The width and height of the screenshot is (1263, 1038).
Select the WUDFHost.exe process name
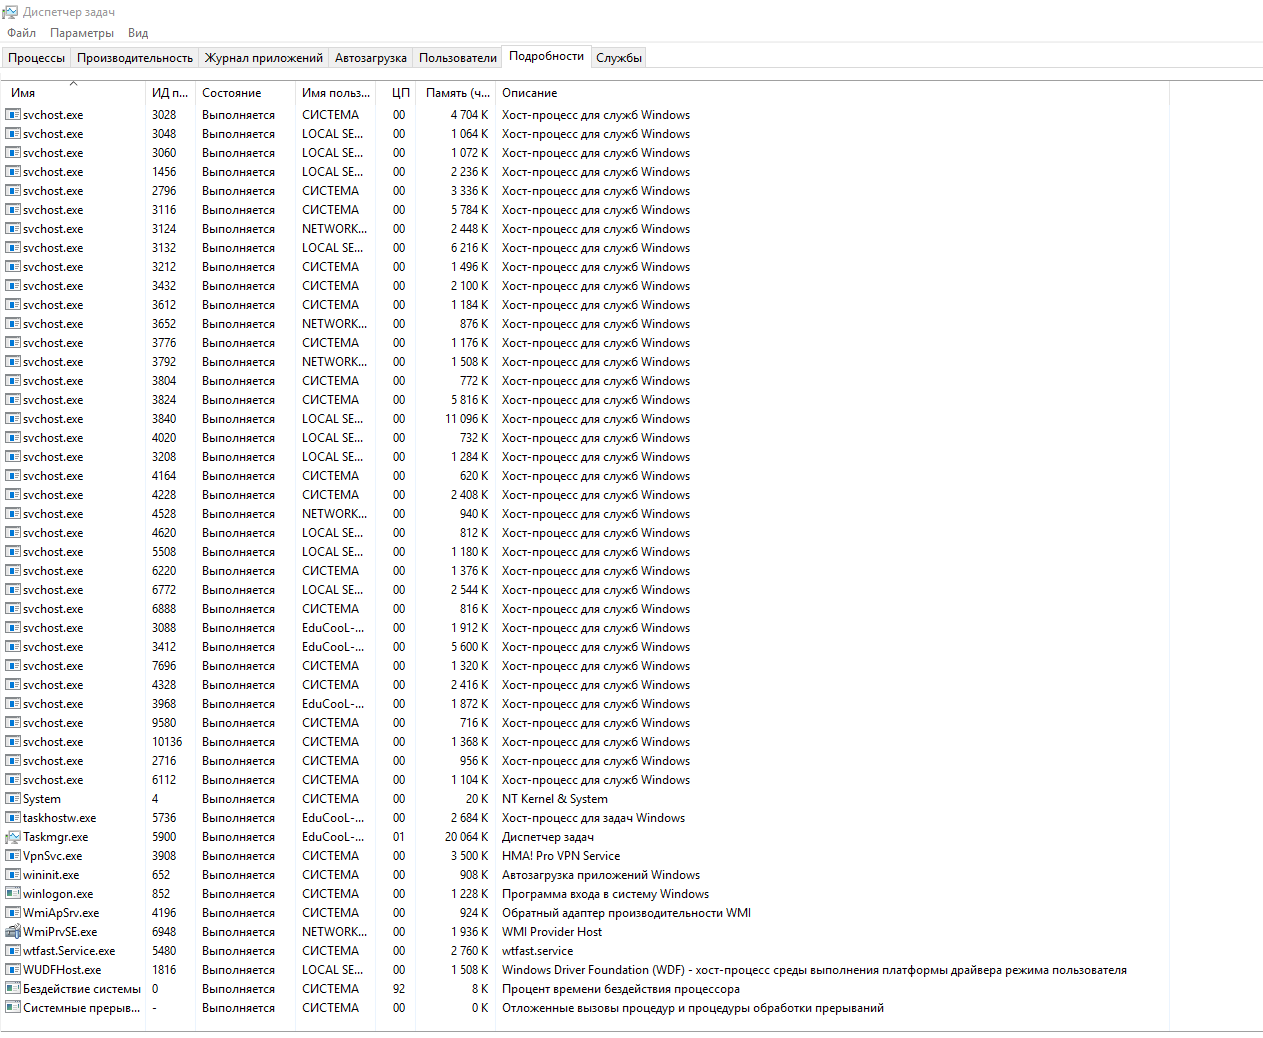[x=62, y=970]
